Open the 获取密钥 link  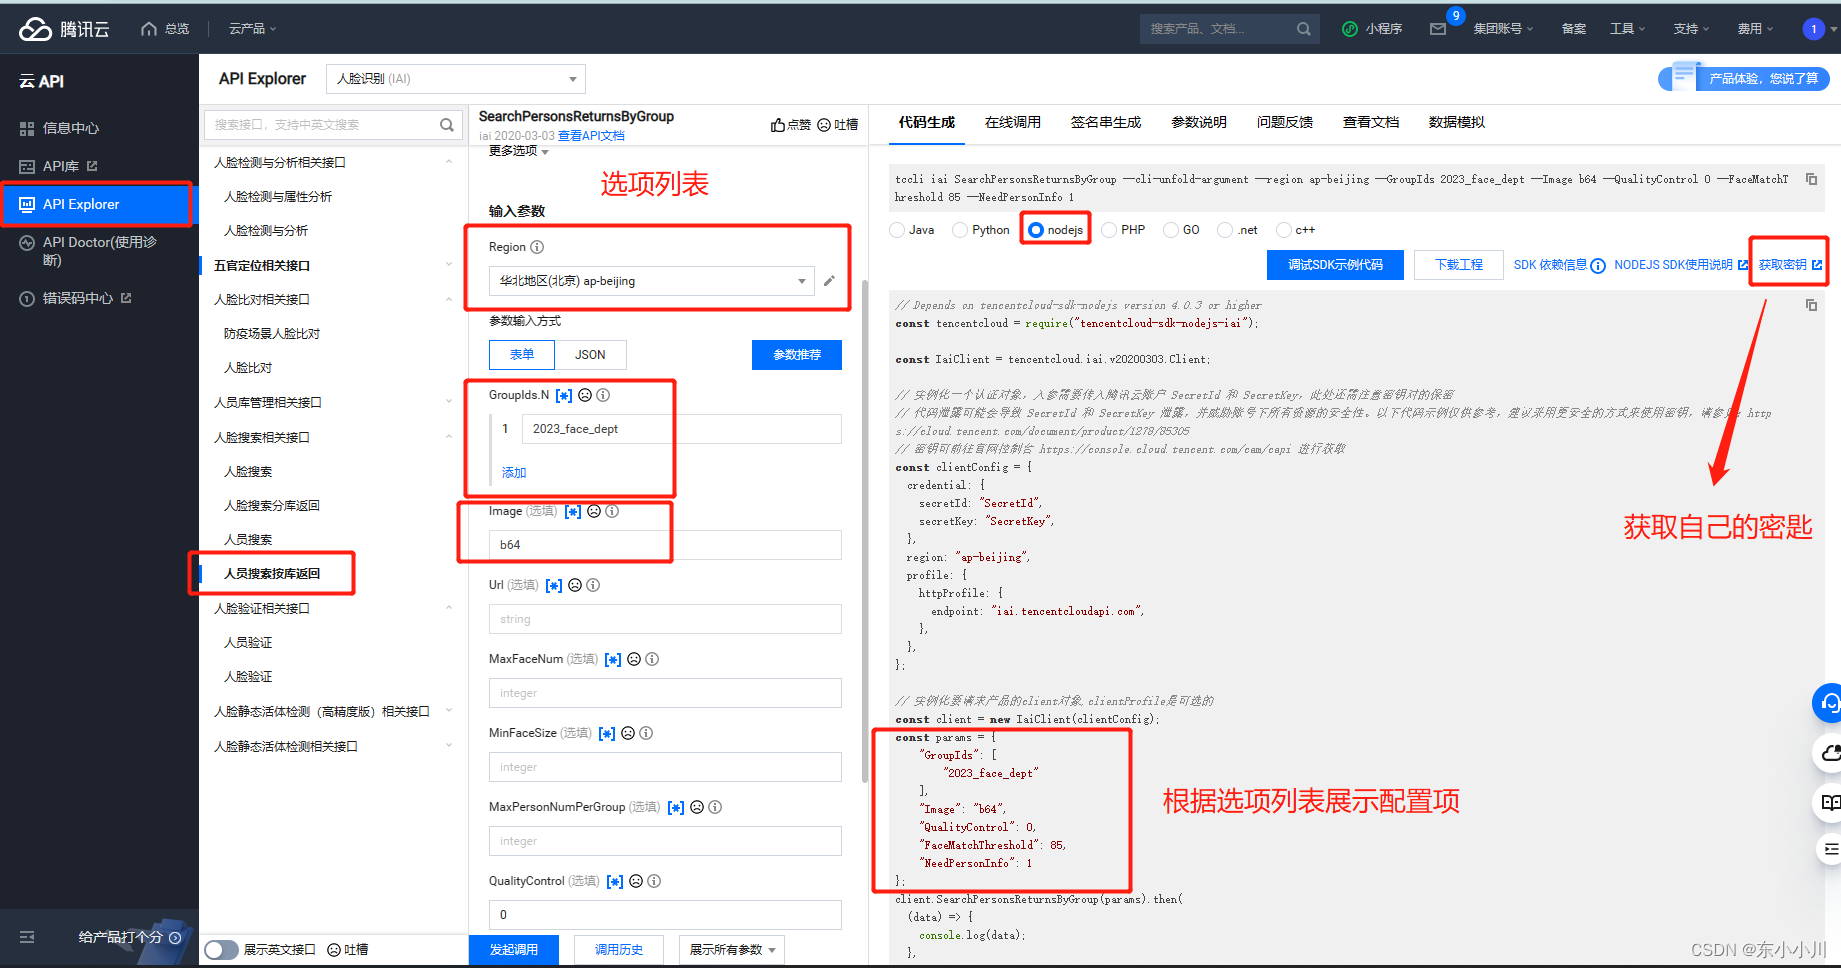point(1790,265)
